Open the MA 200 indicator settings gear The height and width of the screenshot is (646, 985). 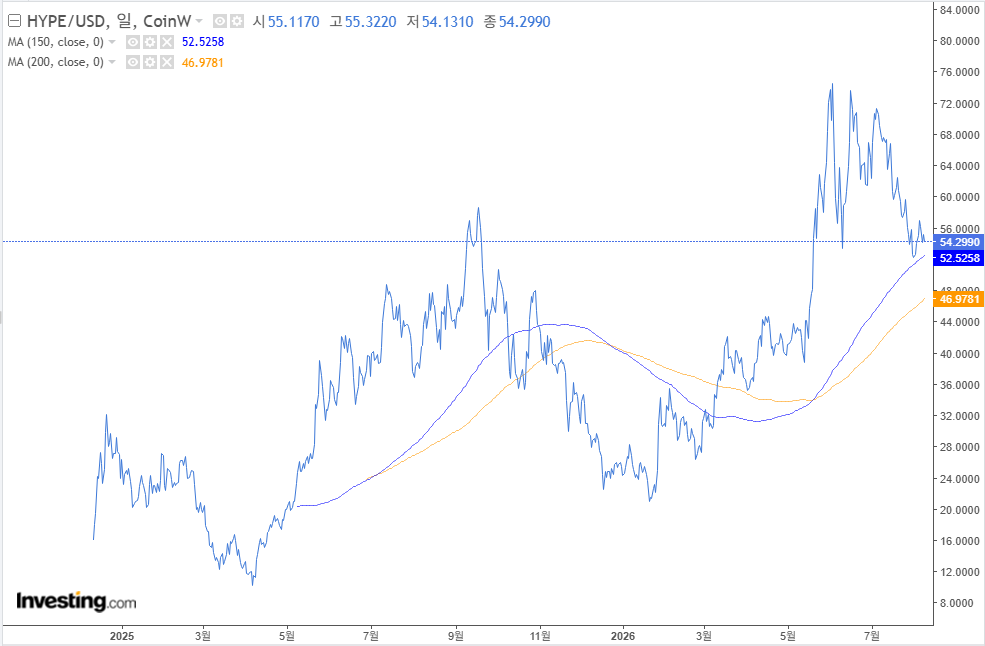(150, 62)
